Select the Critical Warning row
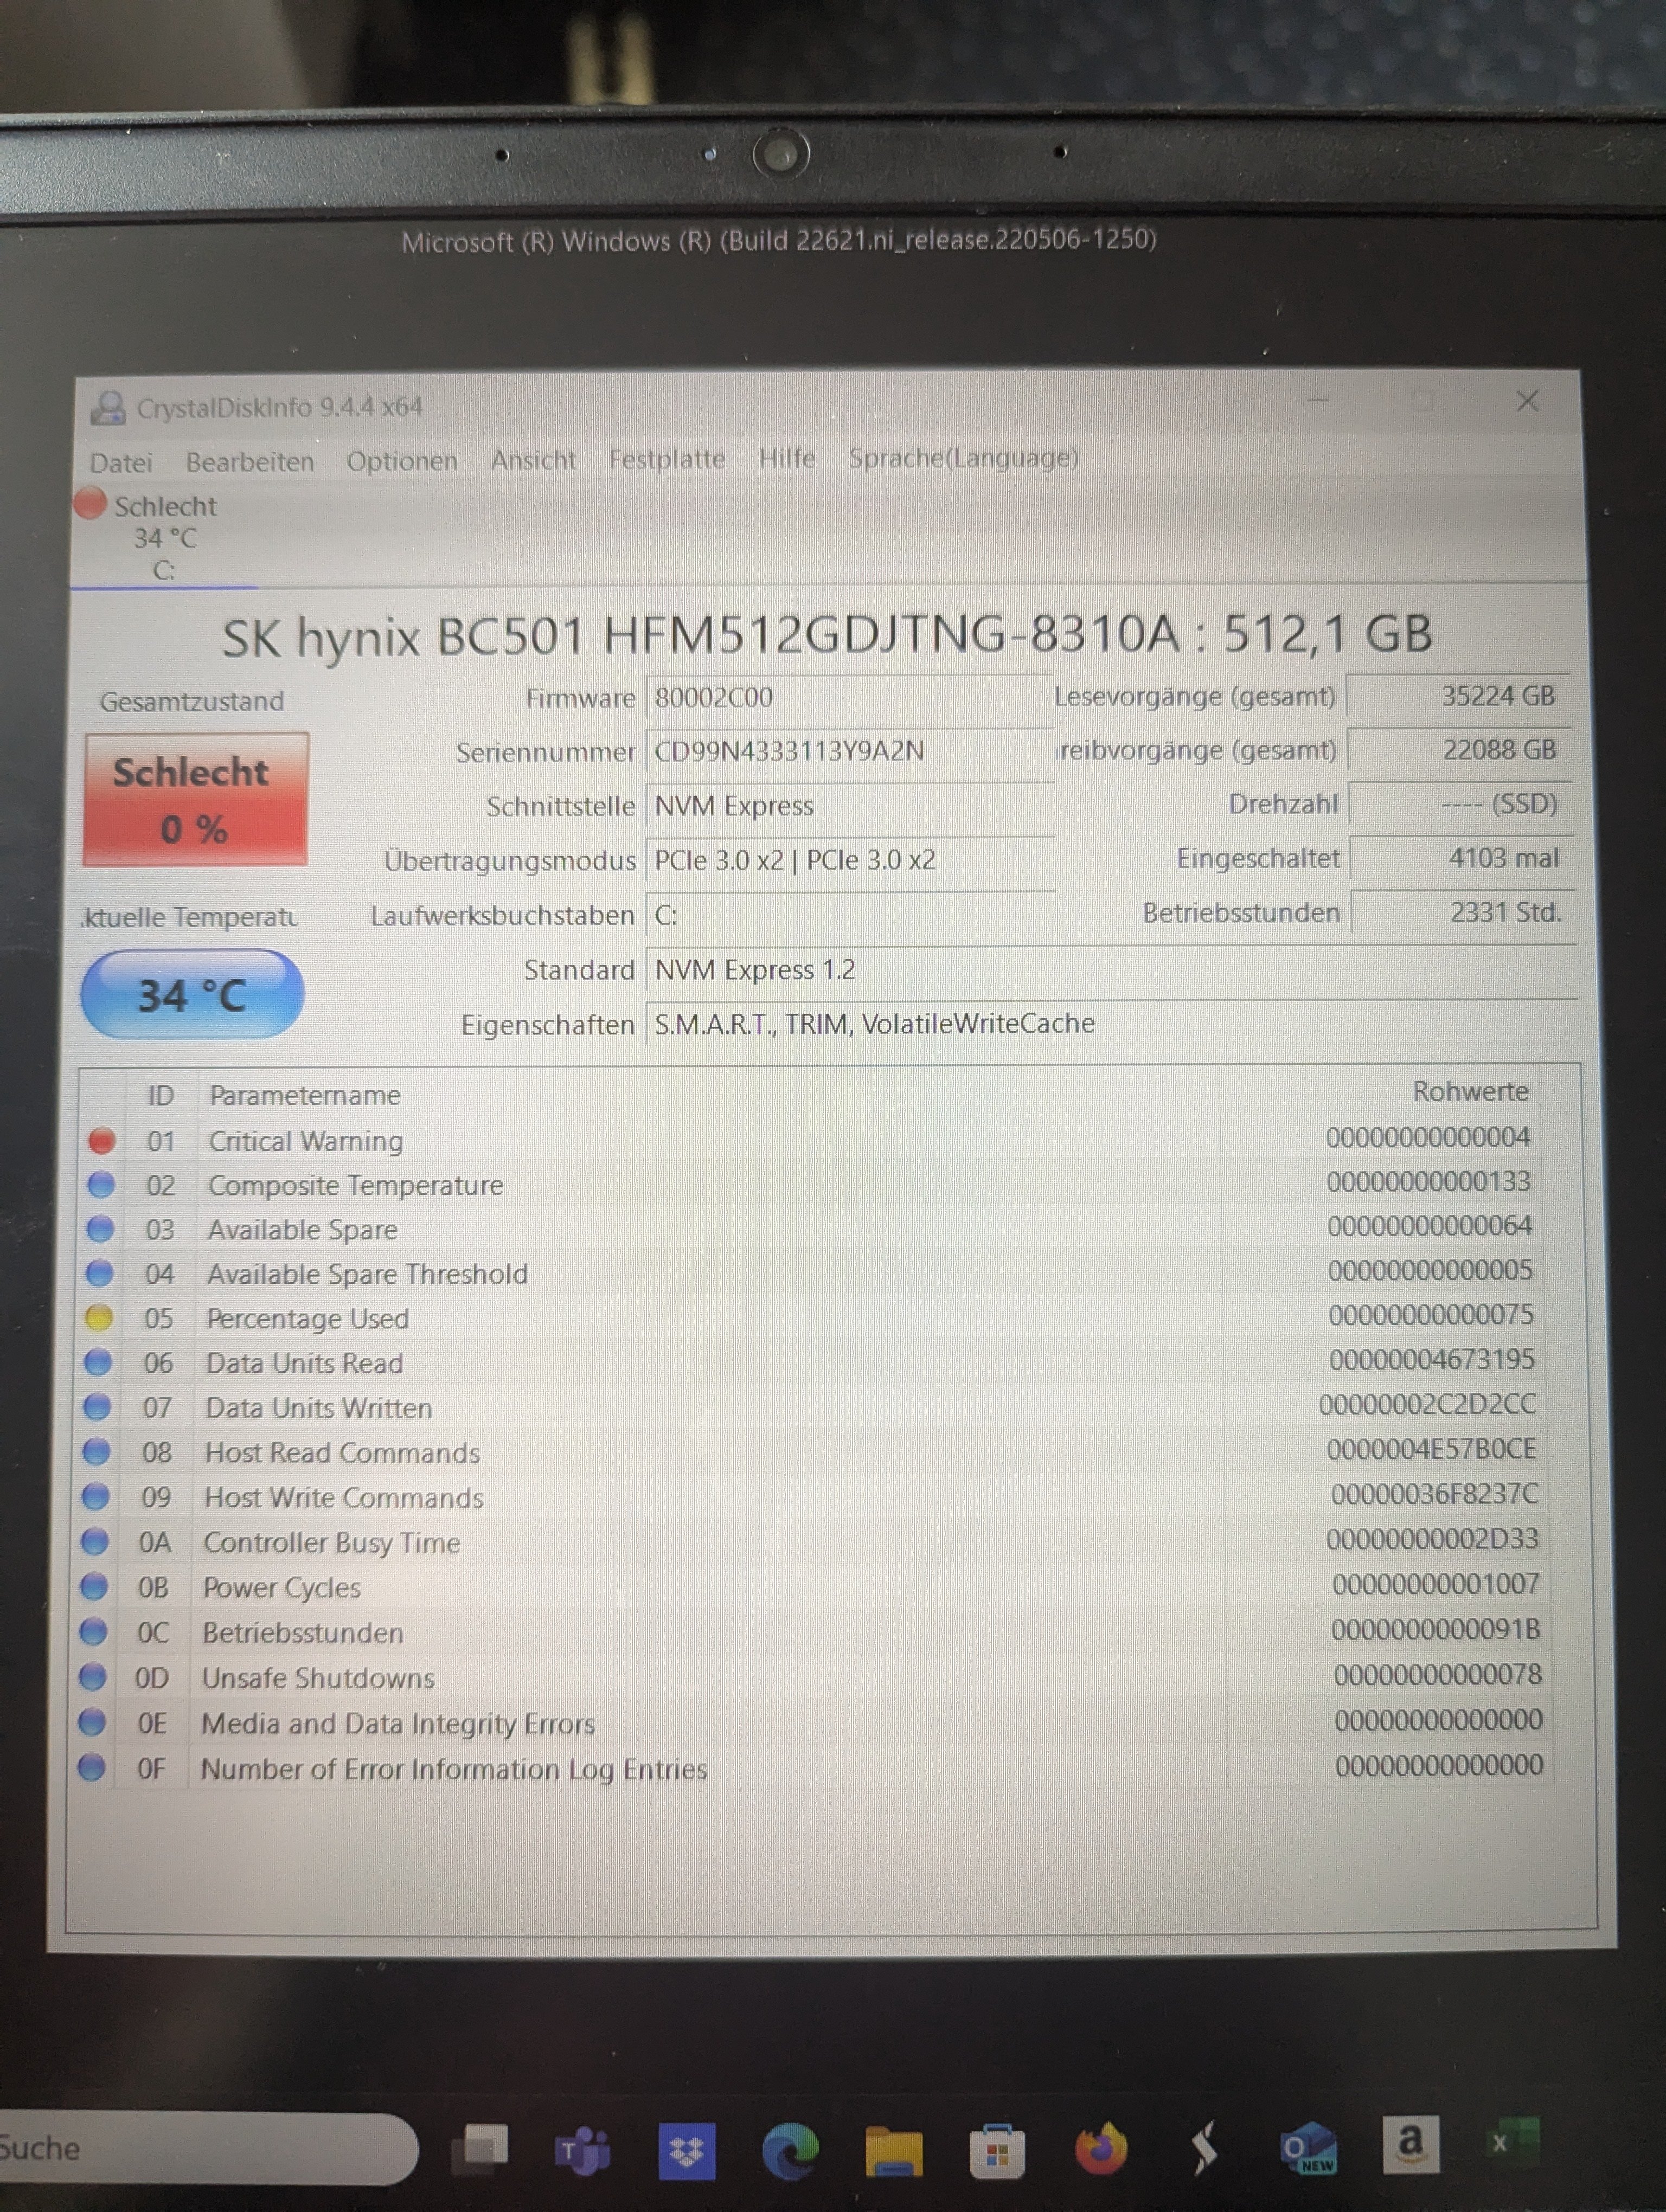This screenshot has height=2212, width=1666. point(305,1141)
